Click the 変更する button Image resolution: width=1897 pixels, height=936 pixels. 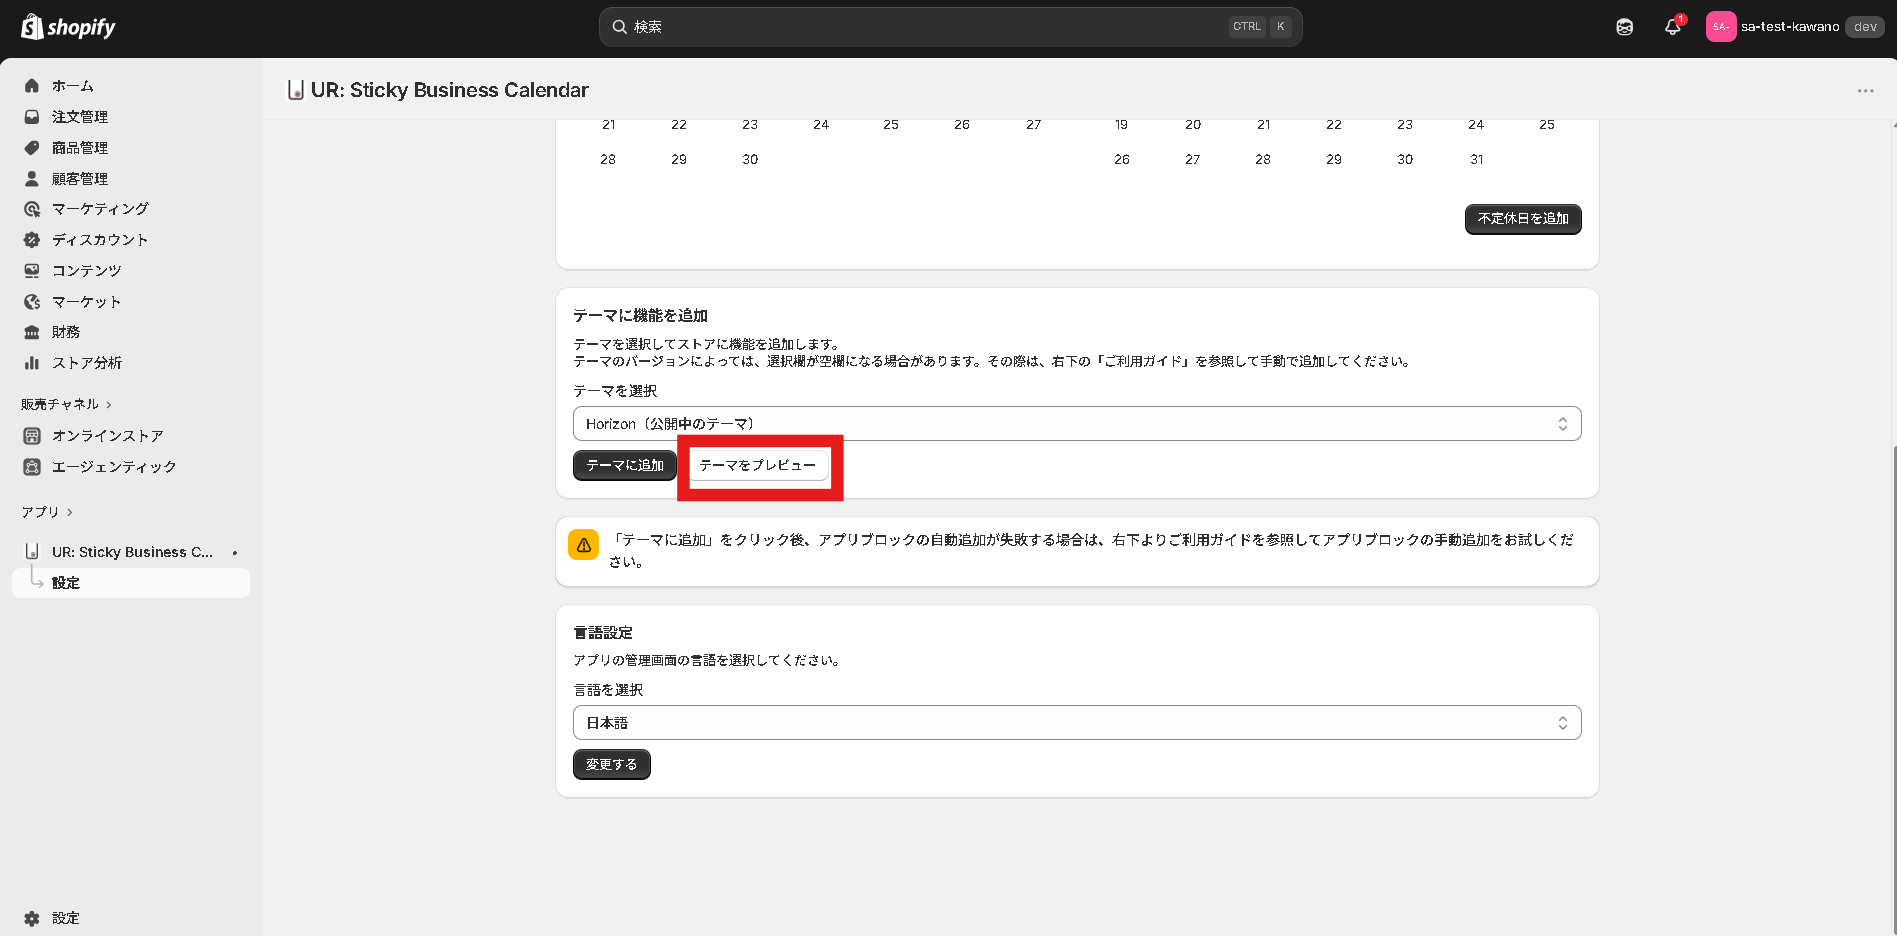pyautogui.click(x=612, y=764)
